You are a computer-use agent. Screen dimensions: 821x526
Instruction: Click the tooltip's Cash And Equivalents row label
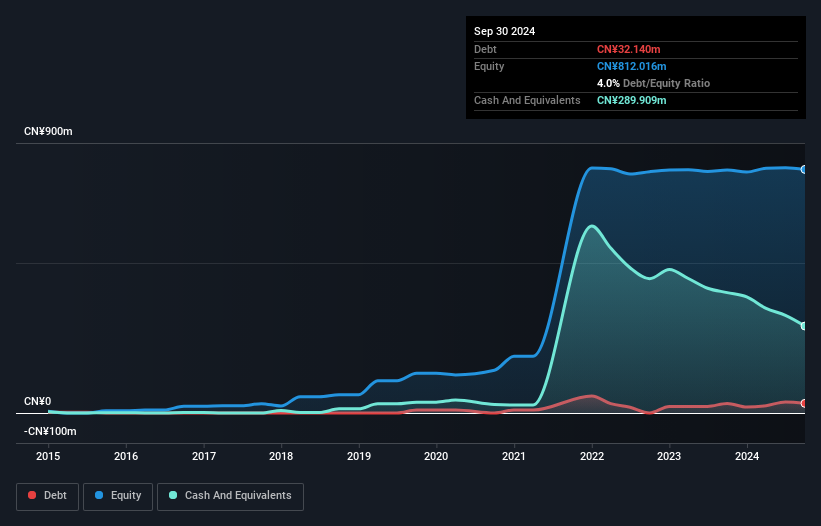coord(527,100)
